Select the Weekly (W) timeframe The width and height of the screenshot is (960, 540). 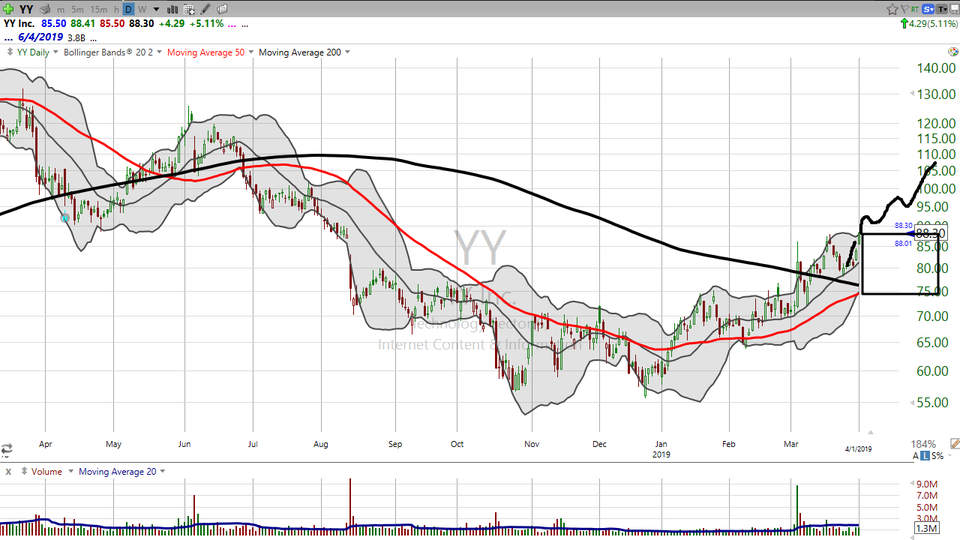coord(142,10)
